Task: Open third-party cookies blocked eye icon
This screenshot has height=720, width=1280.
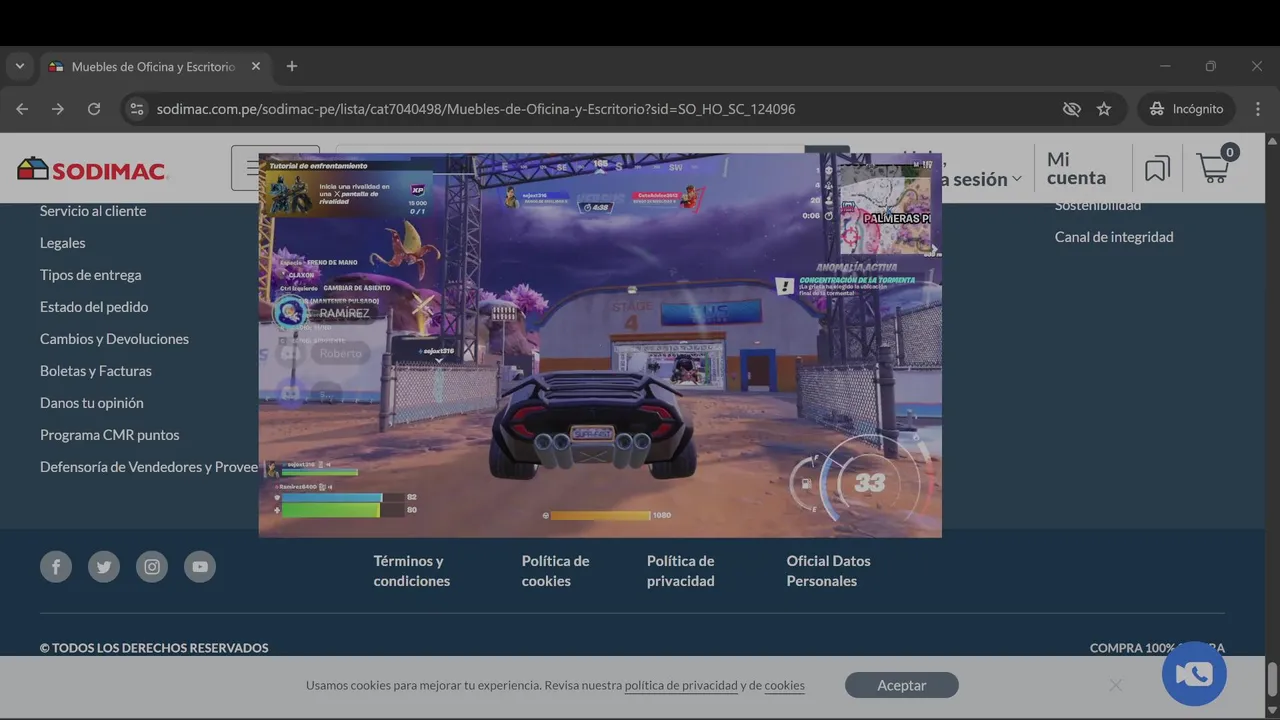Action: (1072, 109)
